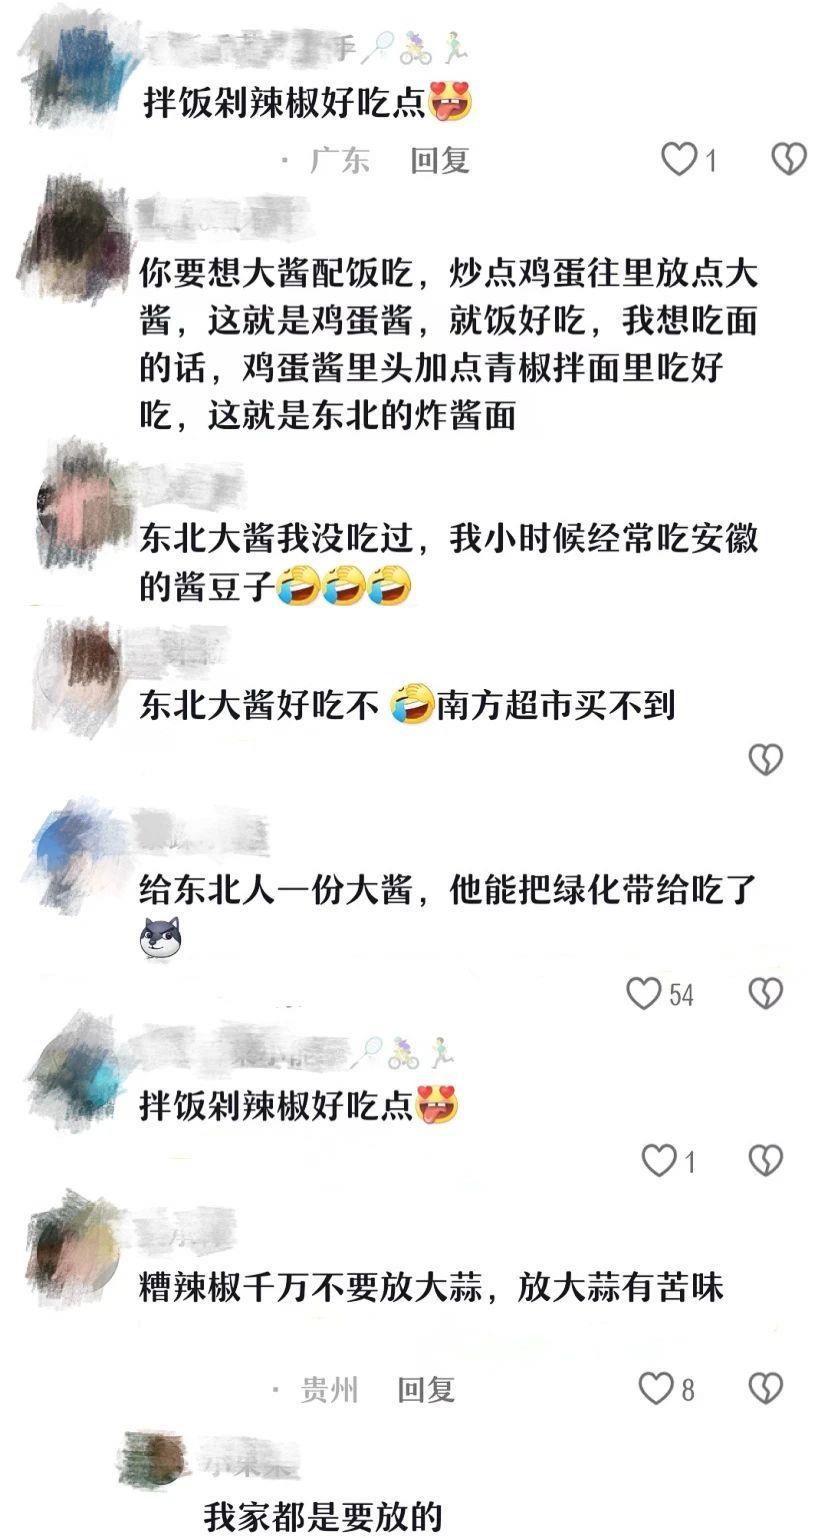Dislike the second 拌饭剁辣椒 comment
Screen dimensions: 828x1538
[766, 1161]
